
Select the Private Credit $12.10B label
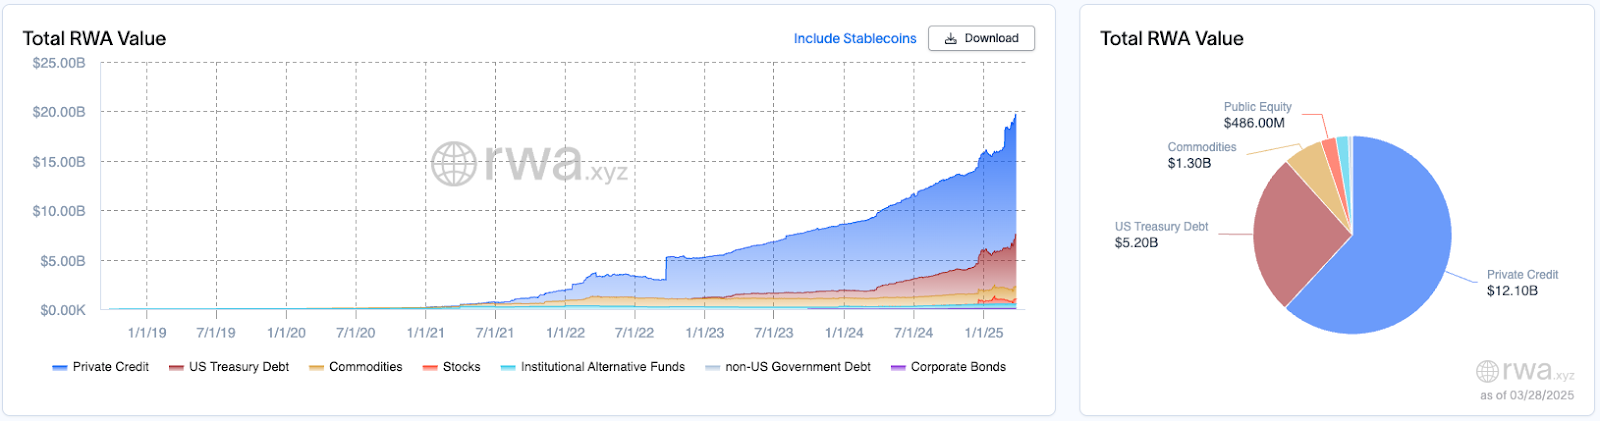pos(1522,283)
